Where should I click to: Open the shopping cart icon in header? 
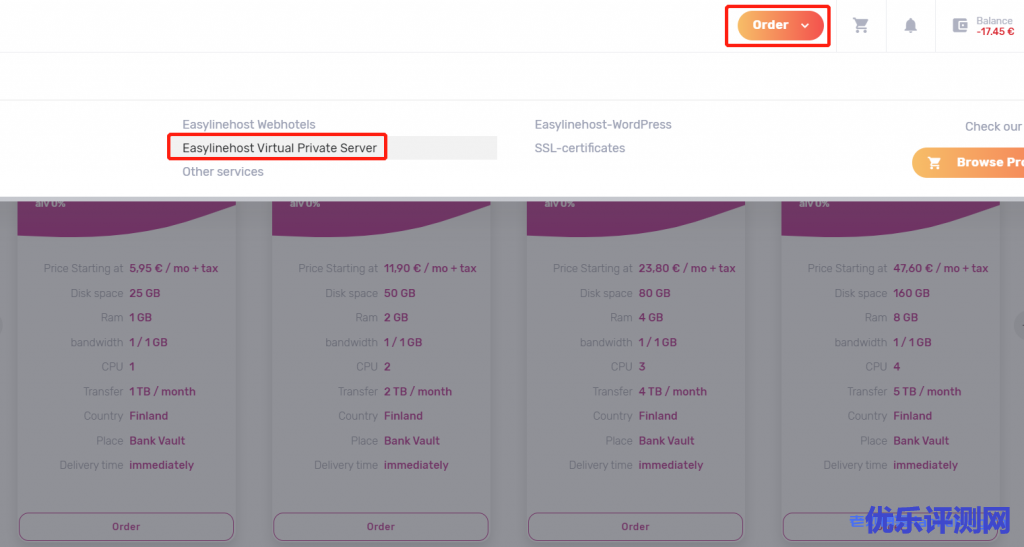pos(860,26)
